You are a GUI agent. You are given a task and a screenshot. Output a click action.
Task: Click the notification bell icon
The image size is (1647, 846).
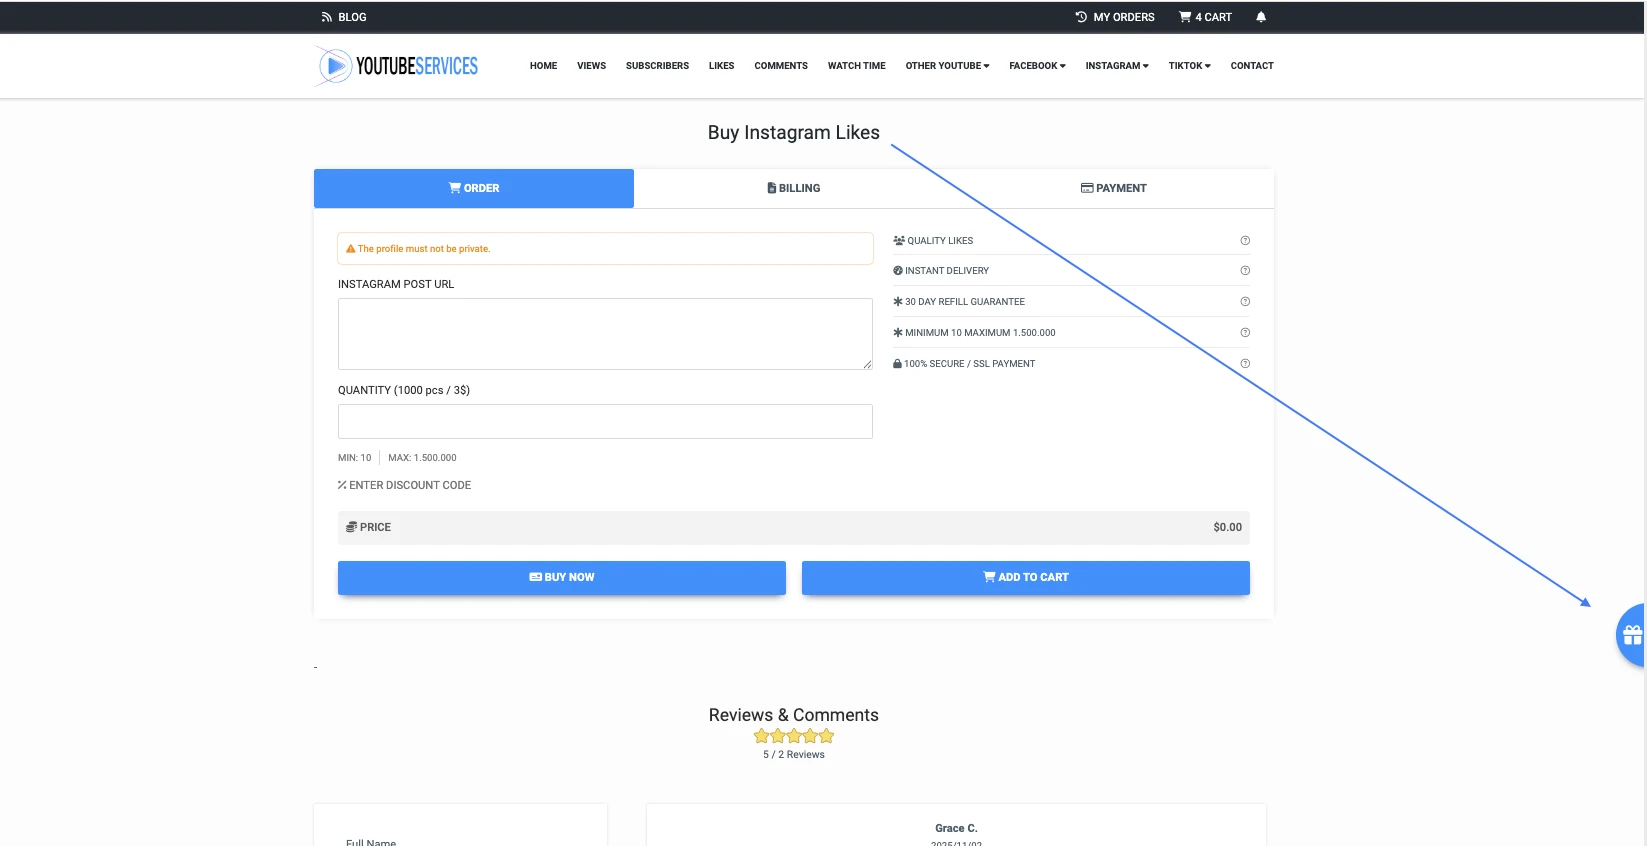(x=1261, y=17)
